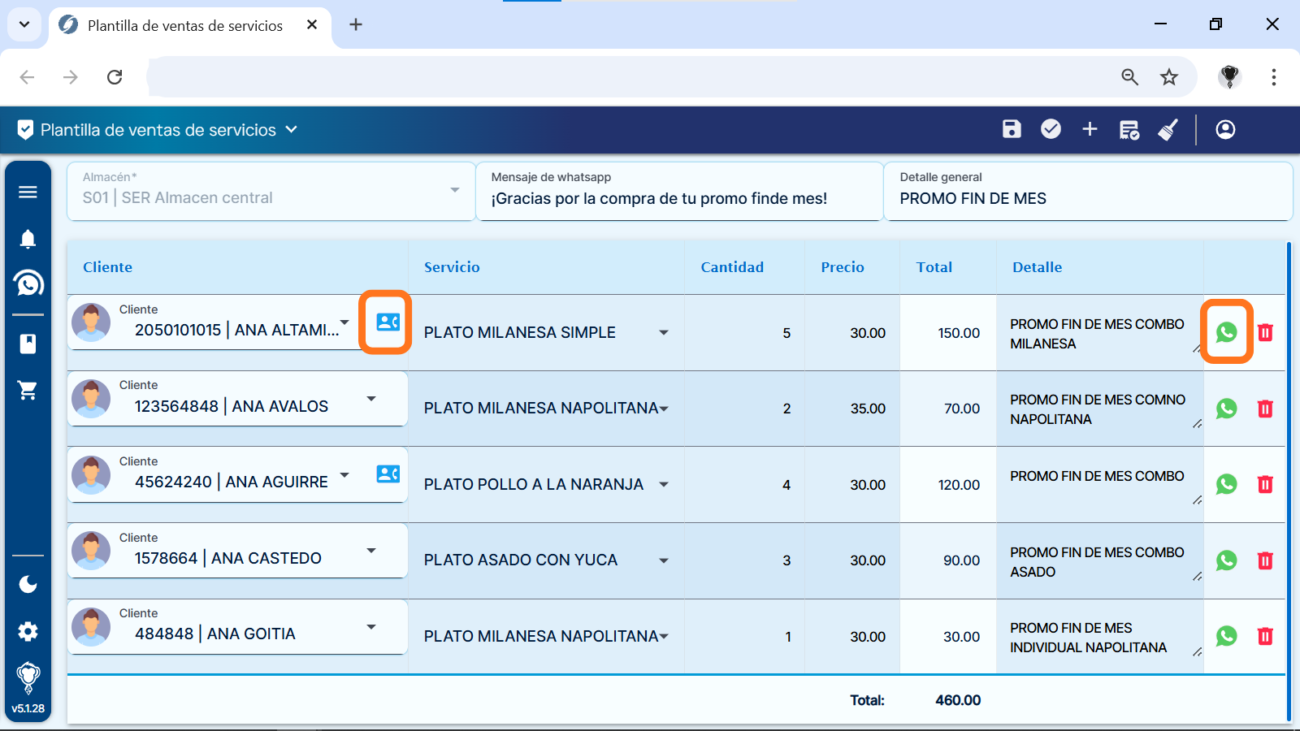Open service dropdown for PLATO ASADO CON YUCA

click(663, 561)
